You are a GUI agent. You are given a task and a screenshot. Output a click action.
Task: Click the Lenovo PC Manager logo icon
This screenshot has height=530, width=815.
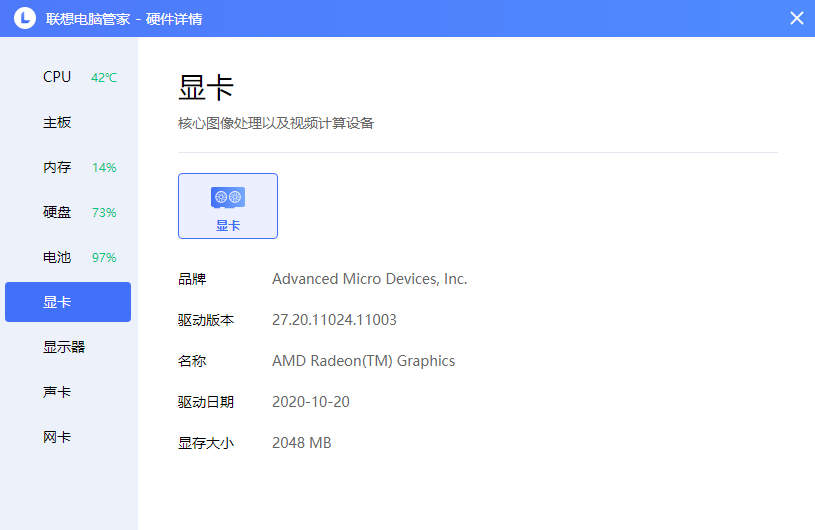click(x=24, y=18)
